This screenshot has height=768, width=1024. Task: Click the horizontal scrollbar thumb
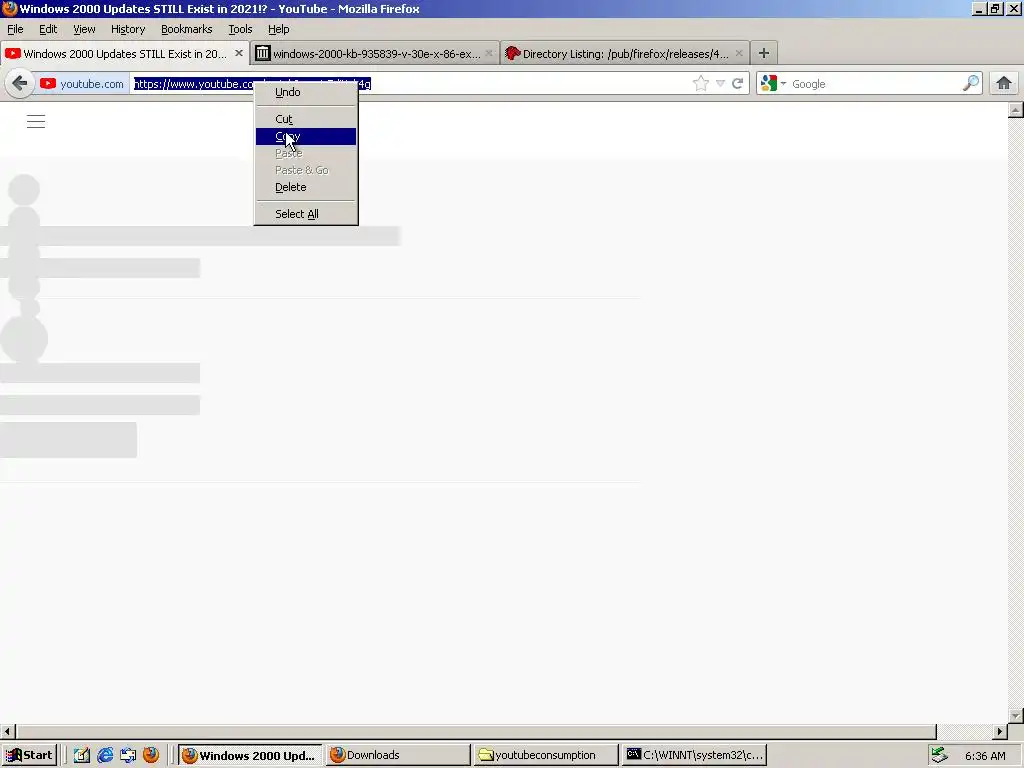point(476,731)
